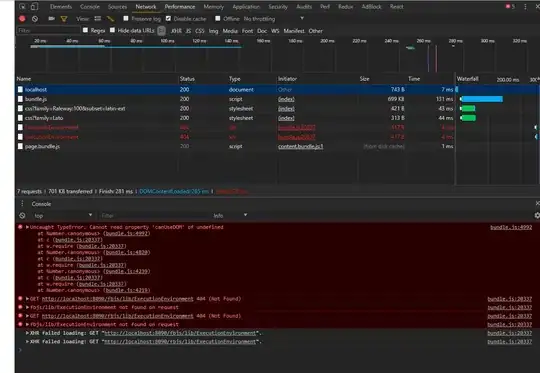Image resolution: width=540 pixels, height=373 pixels.
Task: Open the DevTools three-dot customize menu
Action: [x=525, y=7]
